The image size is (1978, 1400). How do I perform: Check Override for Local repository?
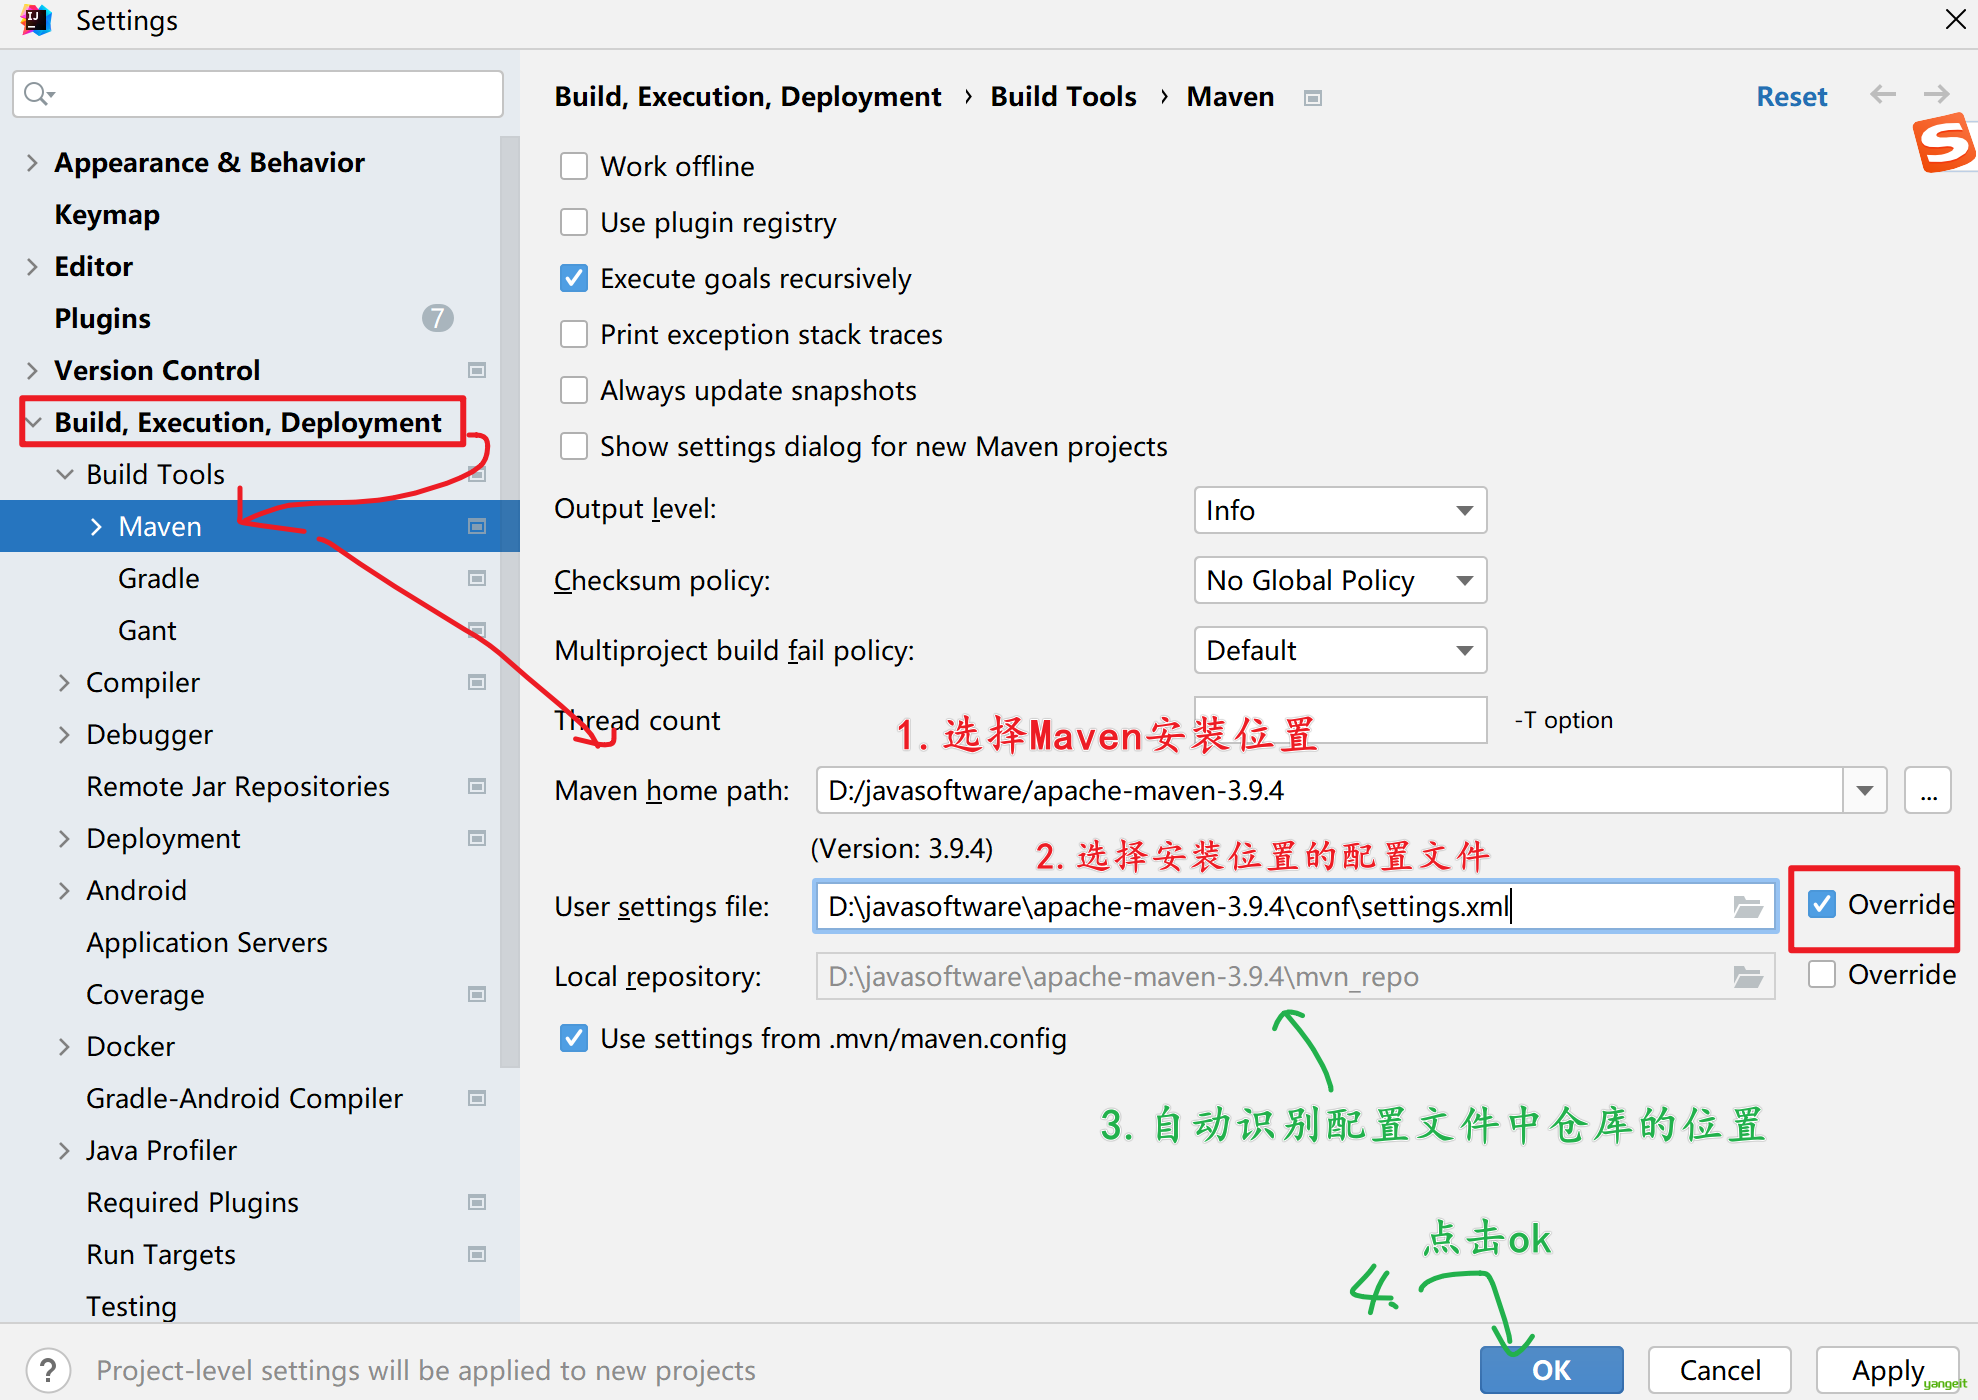tap(1822, 974)
